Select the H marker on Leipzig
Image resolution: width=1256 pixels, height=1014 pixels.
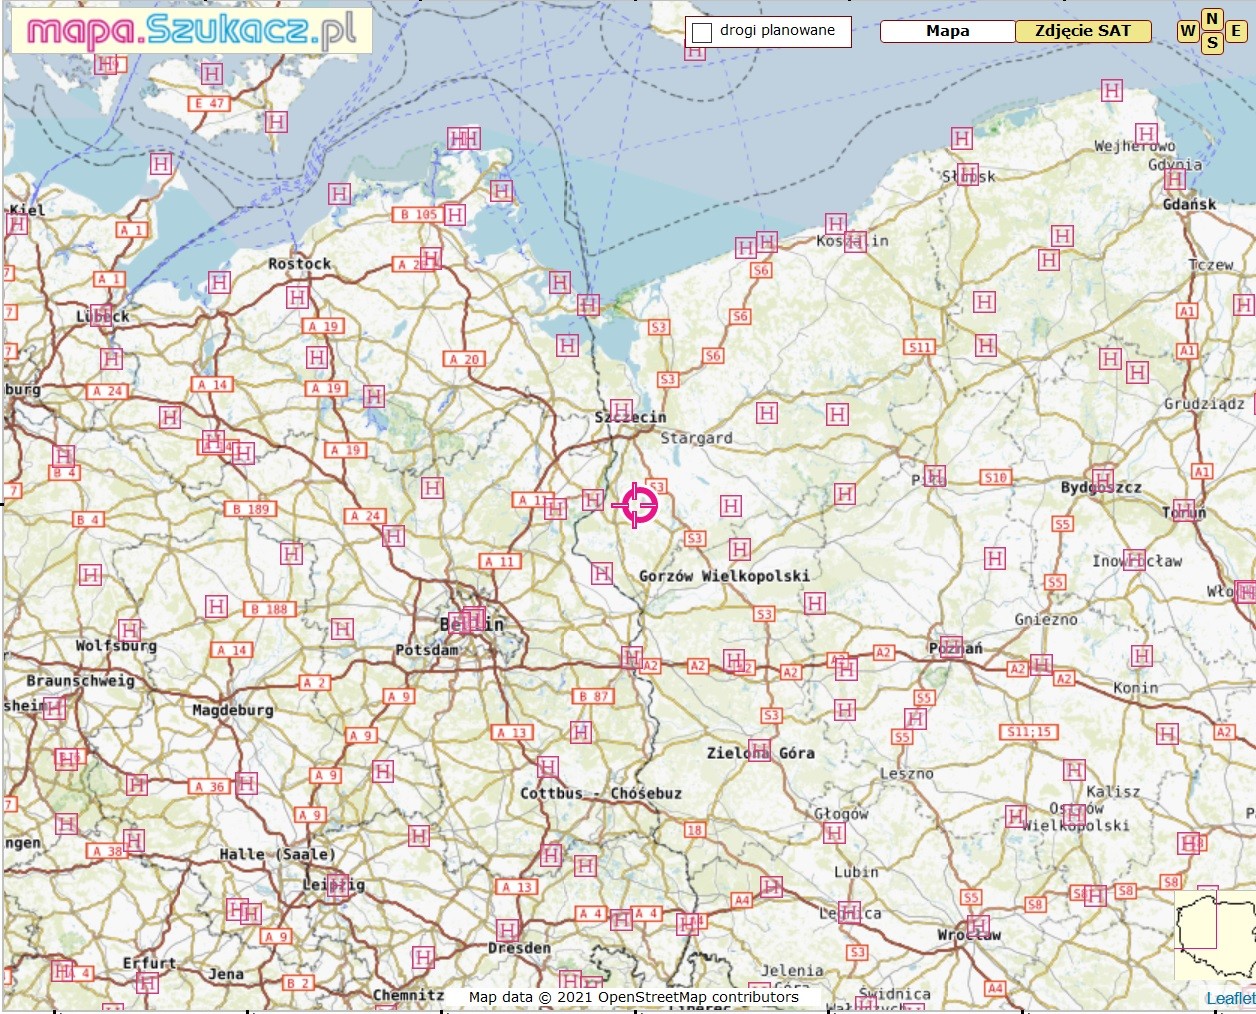337,885
